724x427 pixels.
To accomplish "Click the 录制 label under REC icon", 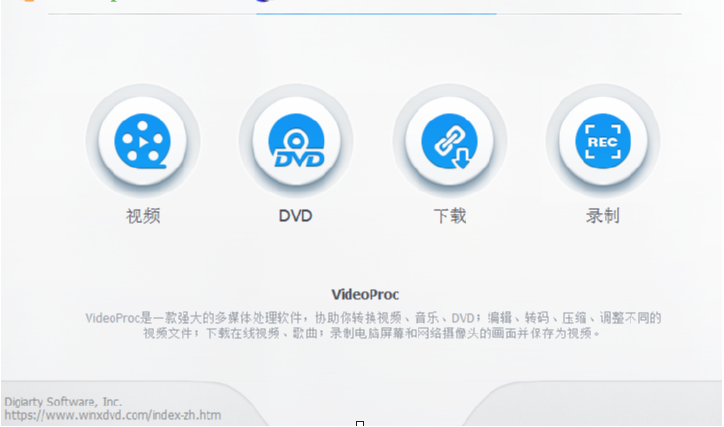I will click(x=603, y=216).
